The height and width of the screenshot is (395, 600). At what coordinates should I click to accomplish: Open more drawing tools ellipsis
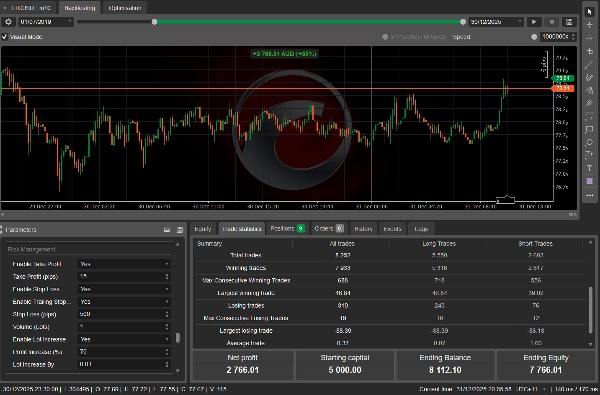(589, 195)
